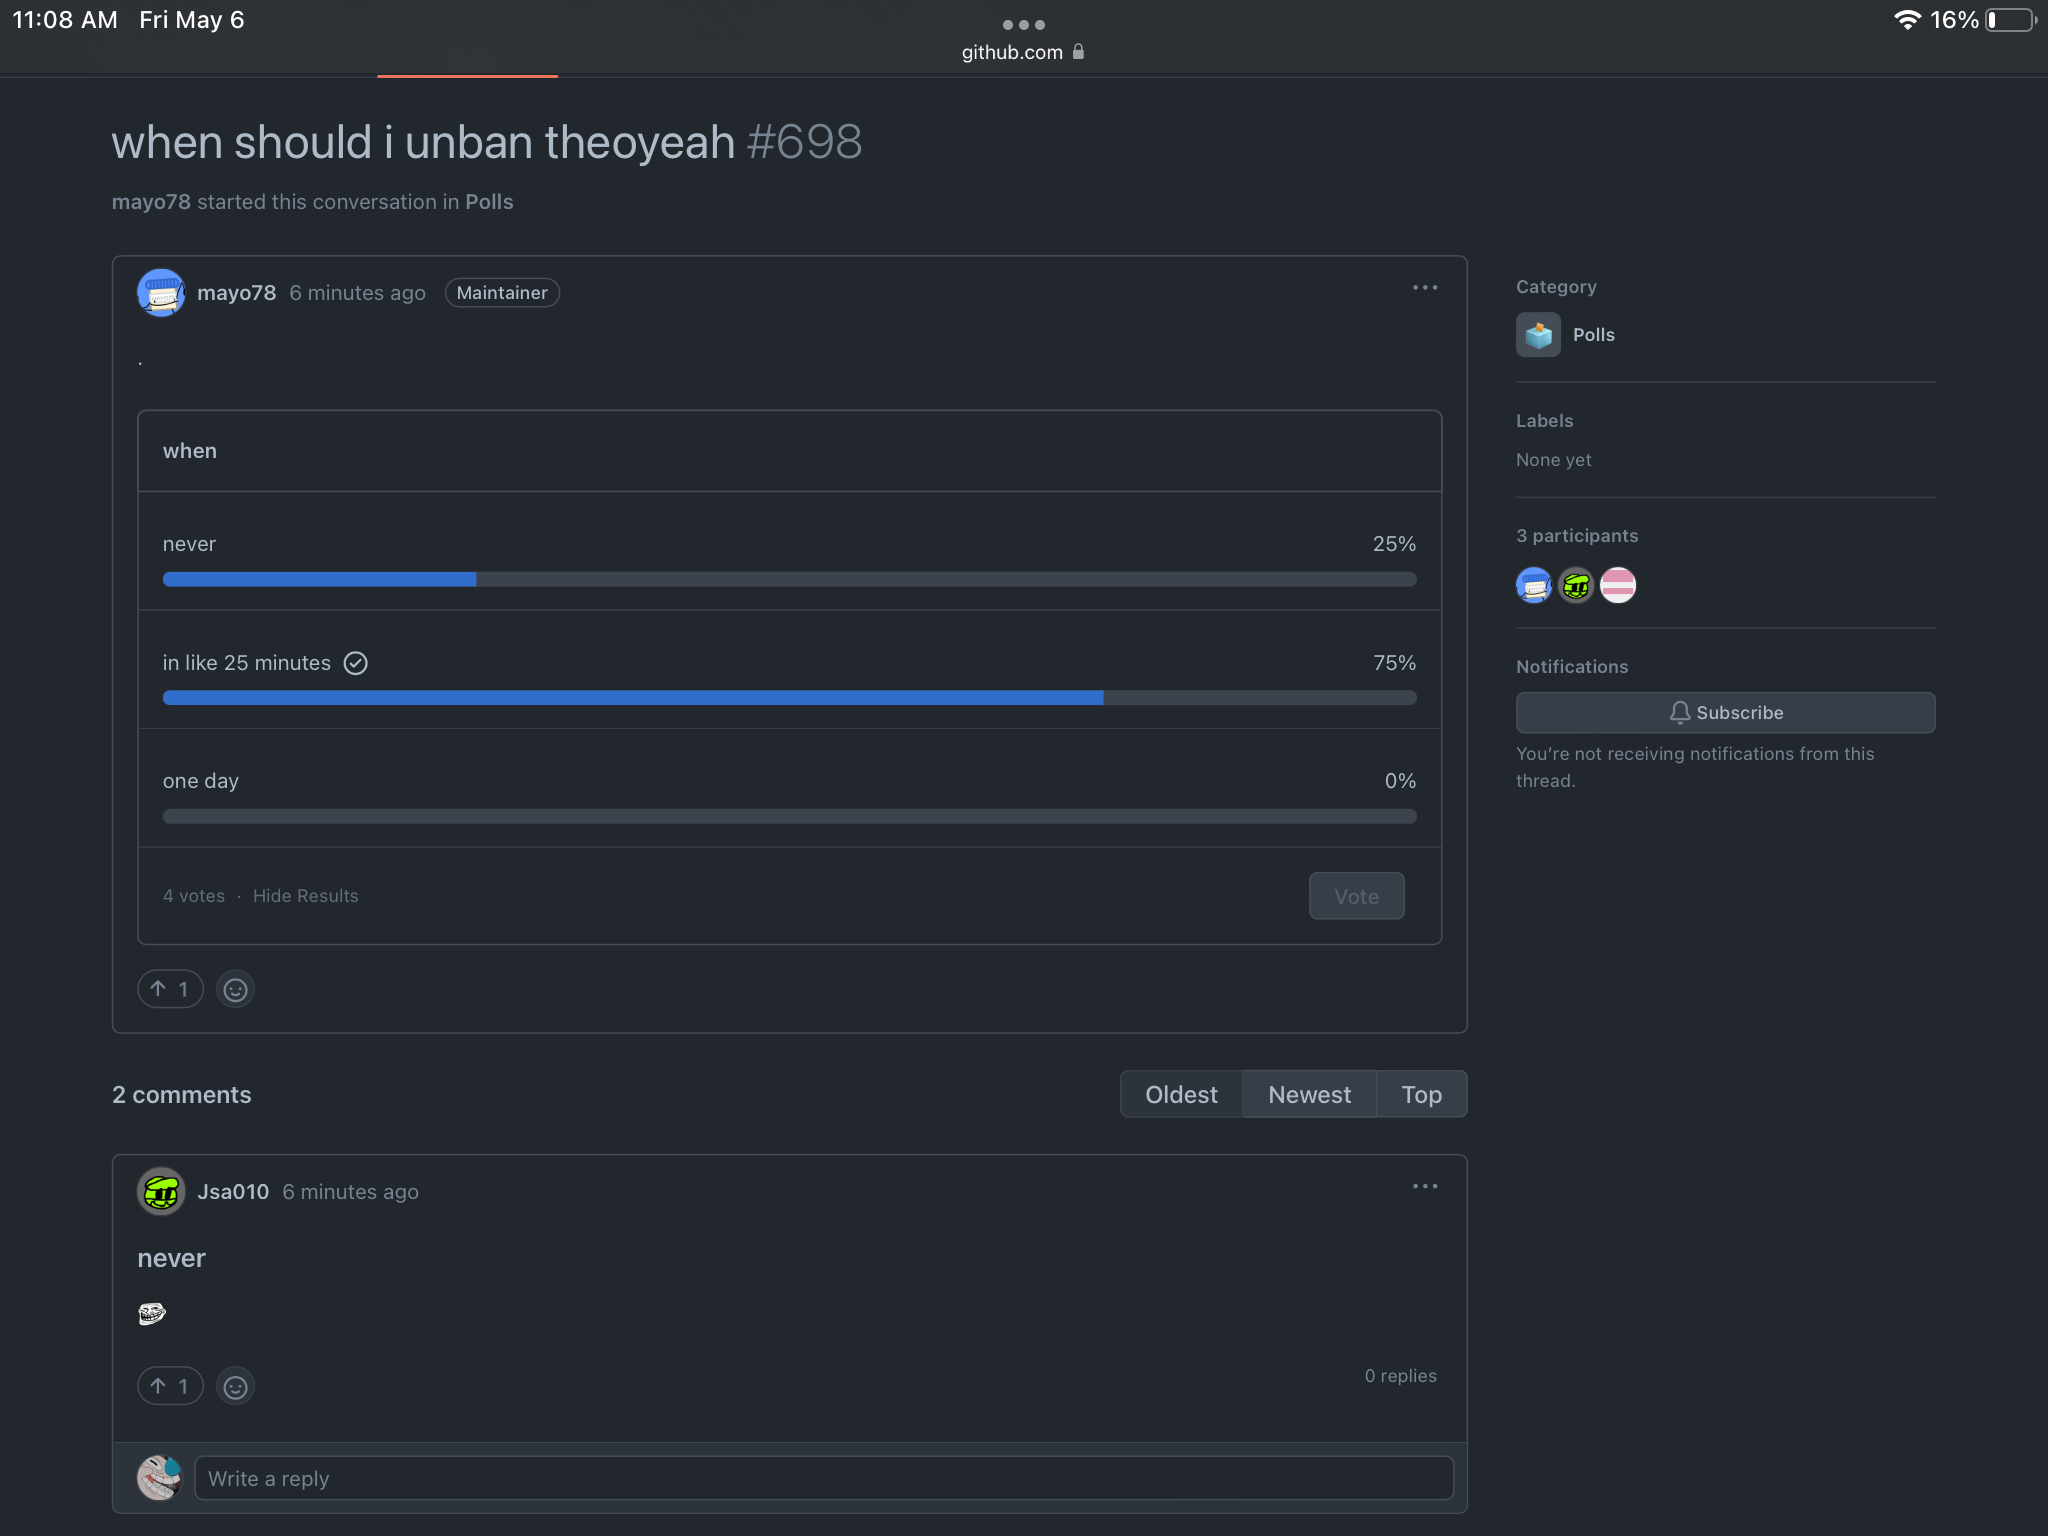Select the never poll option
This screenshot has height=1536, width=2048.
click(x=189, y=544)
